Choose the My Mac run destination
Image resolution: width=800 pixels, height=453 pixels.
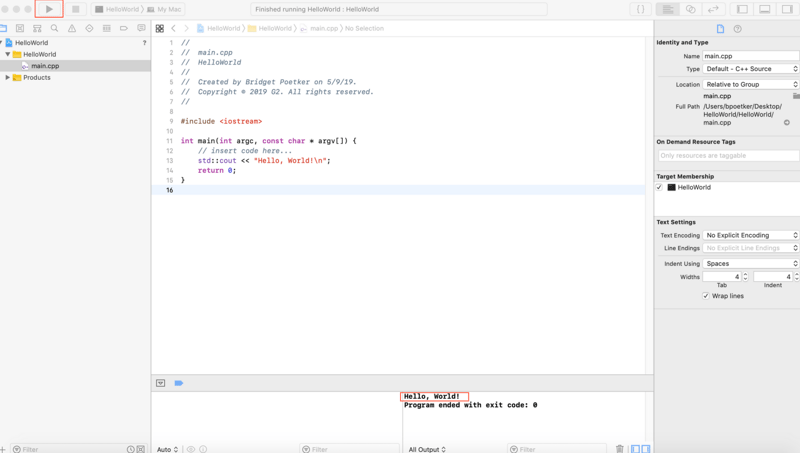coord(164,9)
